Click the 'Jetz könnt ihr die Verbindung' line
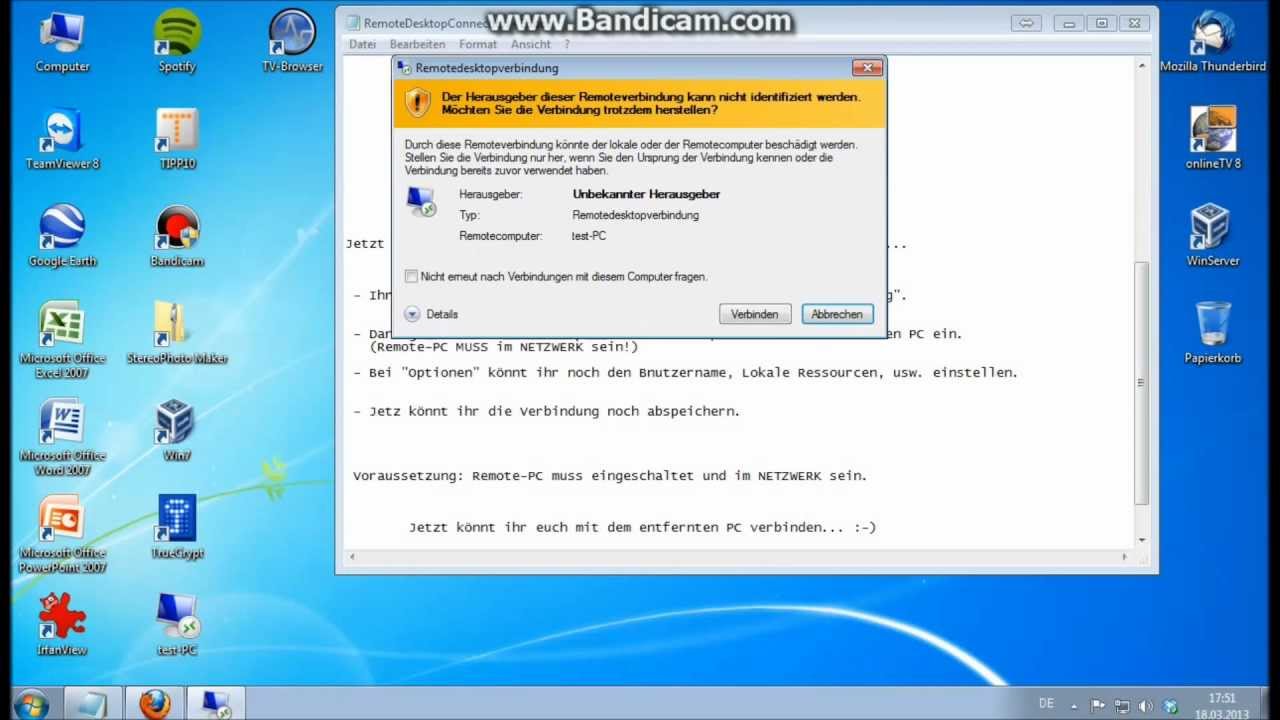1280x720 pixels. (547, 411)
